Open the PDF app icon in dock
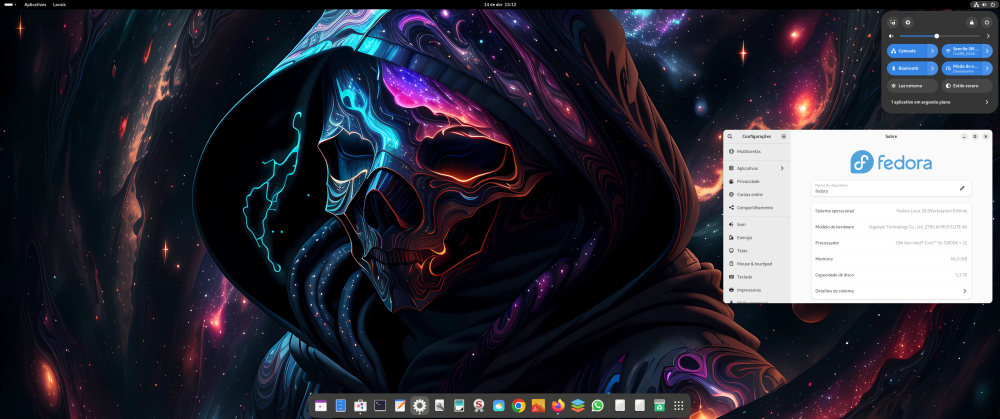1000x419 pixels. [x=538, y=405]
